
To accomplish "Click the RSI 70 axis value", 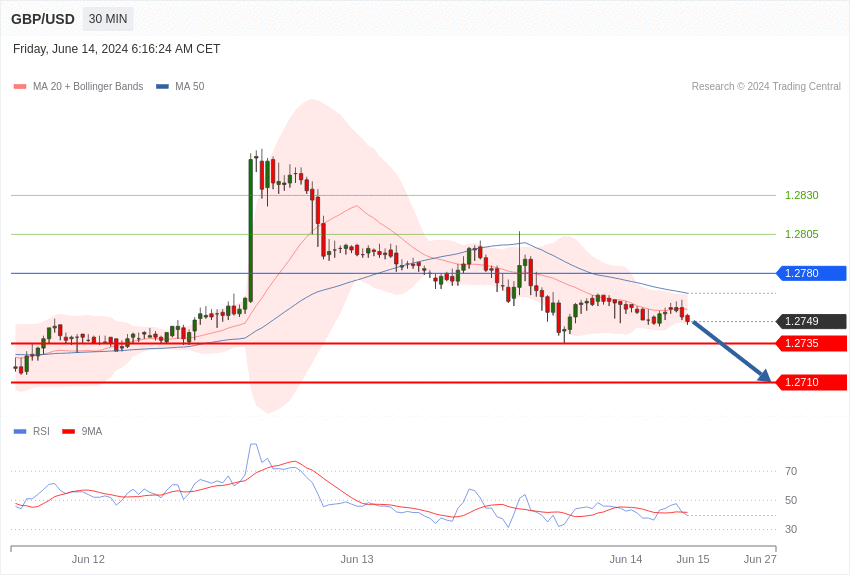I will tap(791, 471).
